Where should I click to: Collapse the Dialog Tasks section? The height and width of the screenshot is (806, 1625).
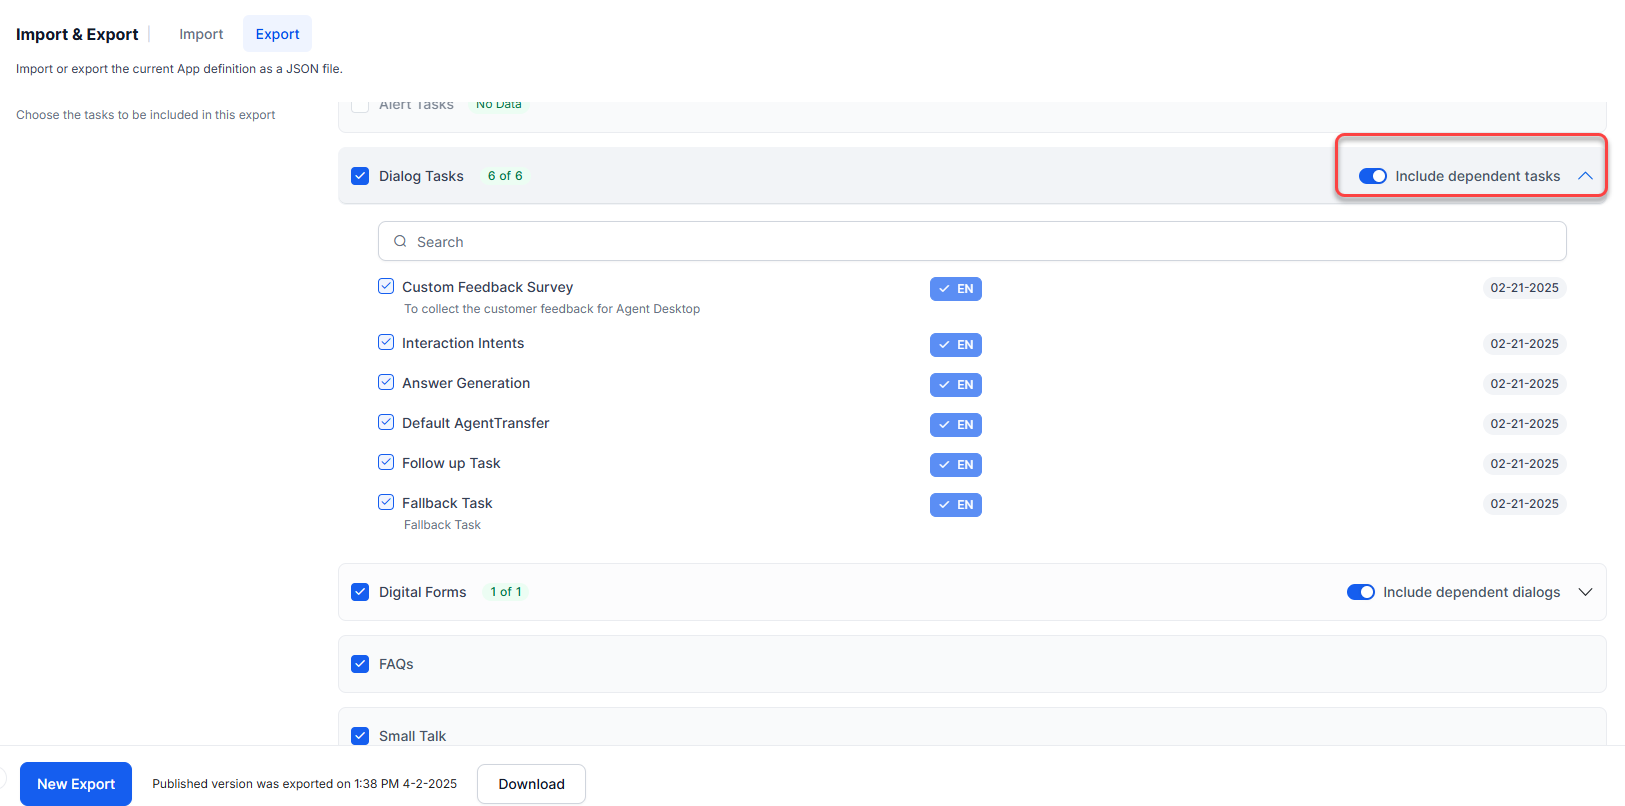click(x=1585, y=176)
